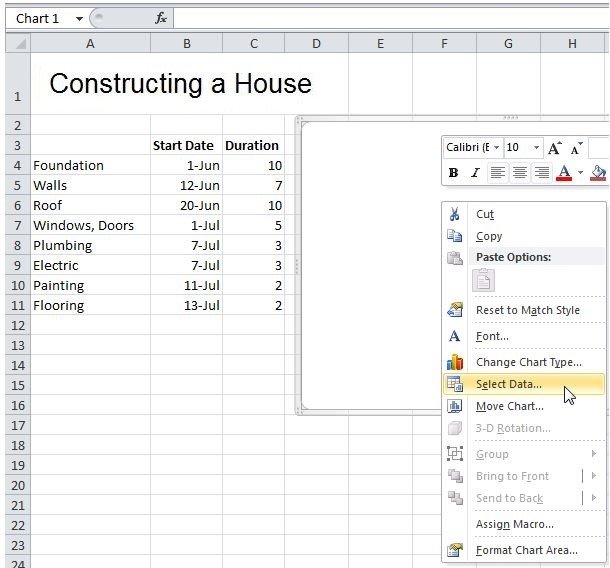Viewport: 610px width, 568px height.
Task: Decrease font size with Shrink Font icon
Action: tap(576, 148)
